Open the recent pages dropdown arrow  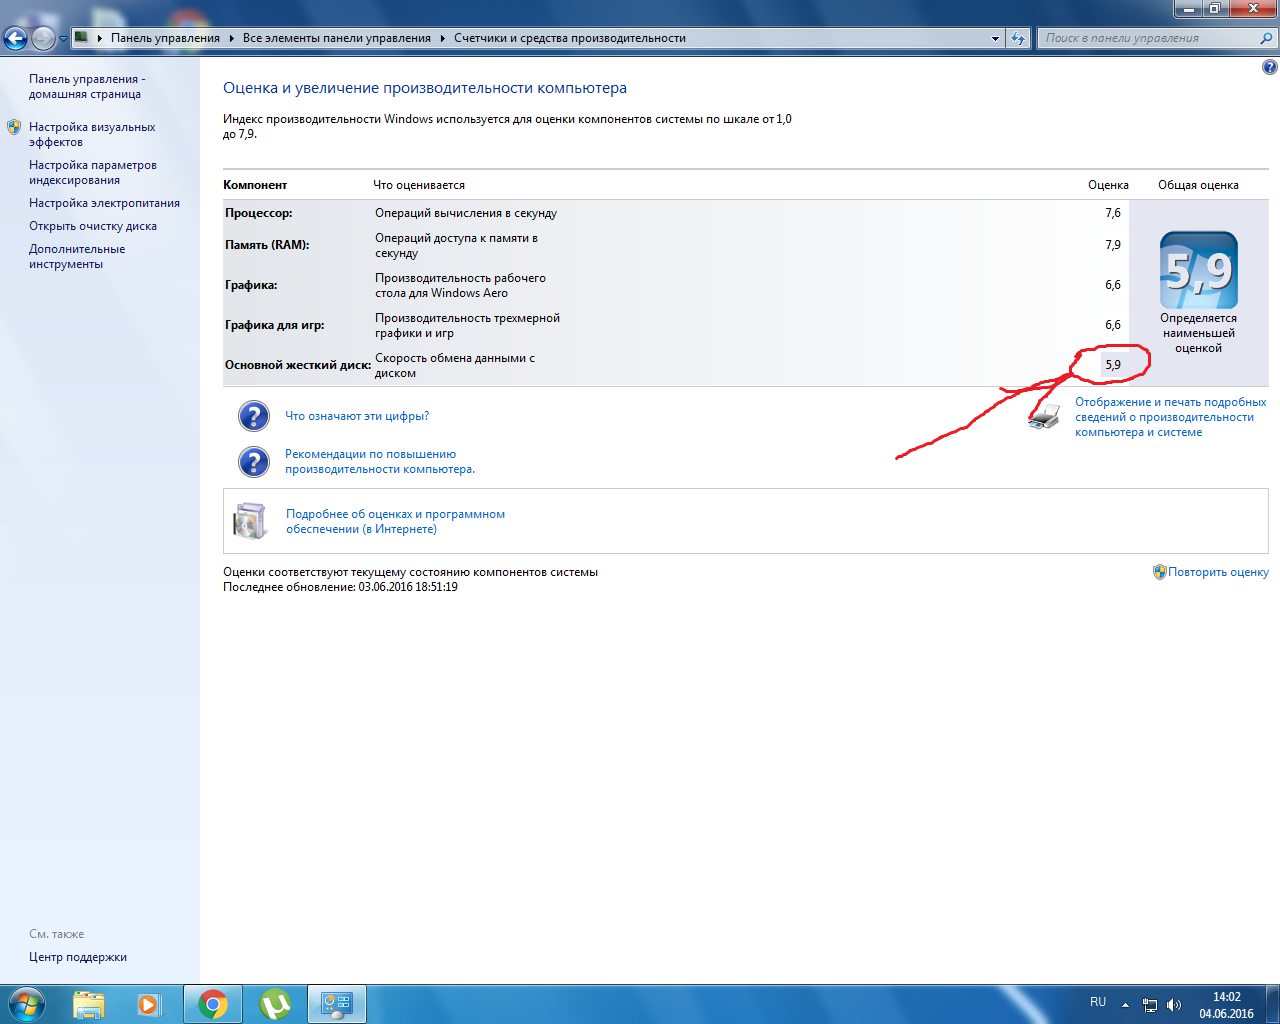(63, 39)
